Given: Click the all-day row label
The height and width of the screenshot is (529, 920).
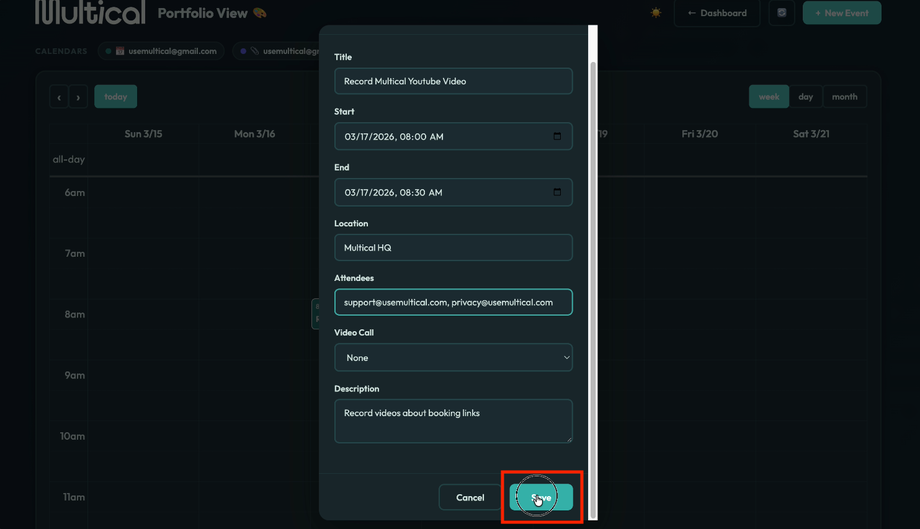Looking at the screenshot, I should tap(69, 160).
